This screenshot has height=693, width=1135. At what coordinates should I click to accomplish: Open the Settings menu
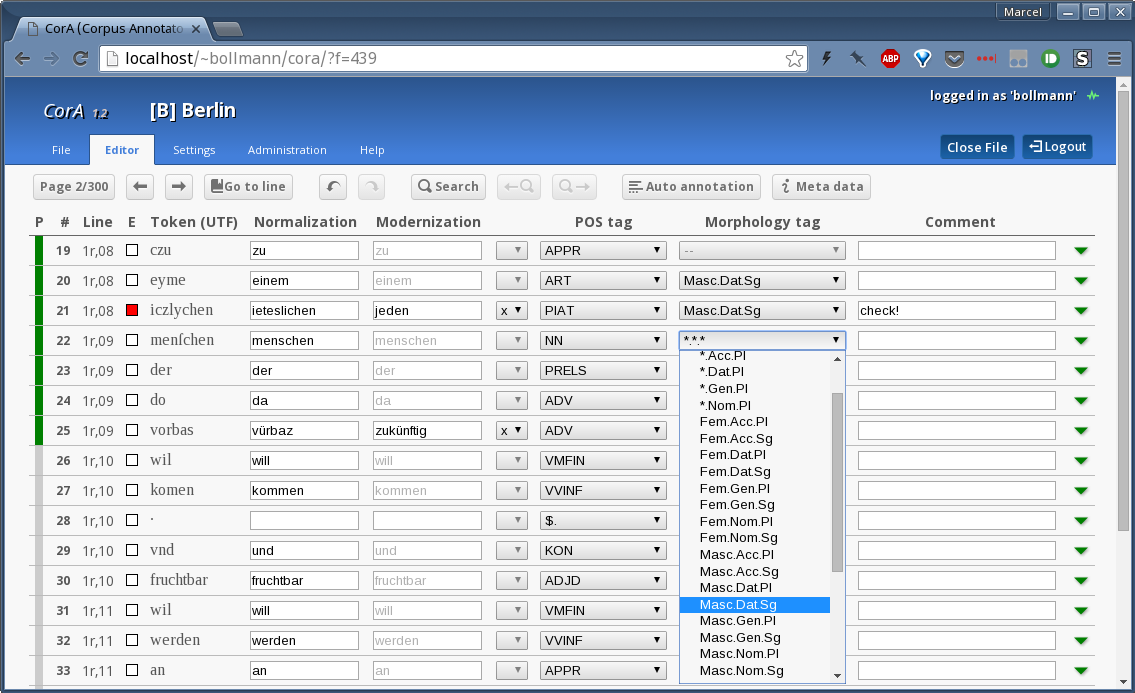click(x=194, y=150)
